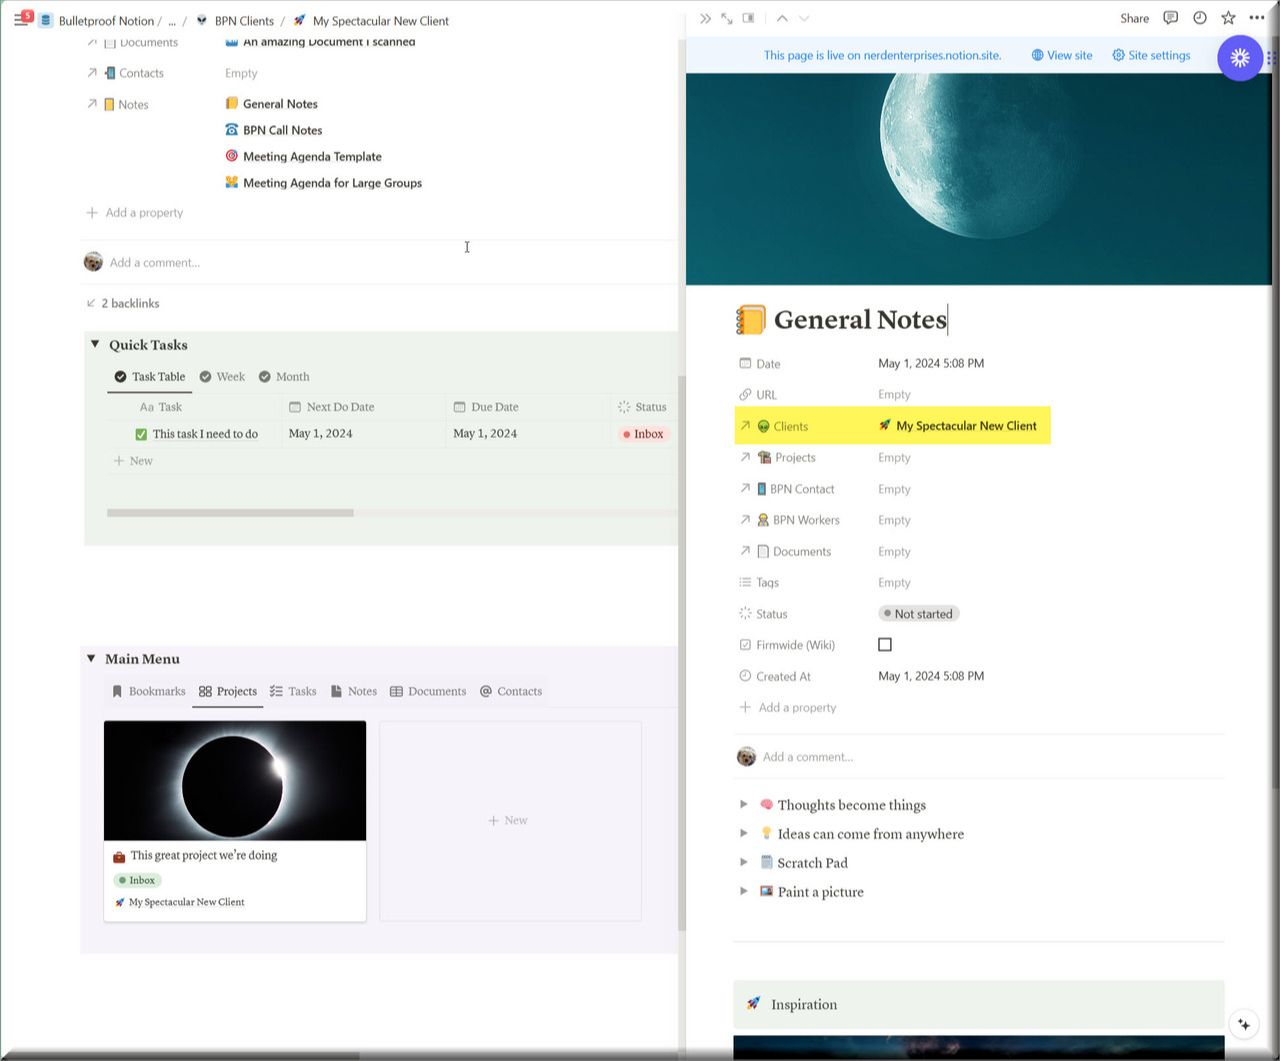Click the Documents property icon in side panel
This screenshot has width=1280, height=1061.
763,552
